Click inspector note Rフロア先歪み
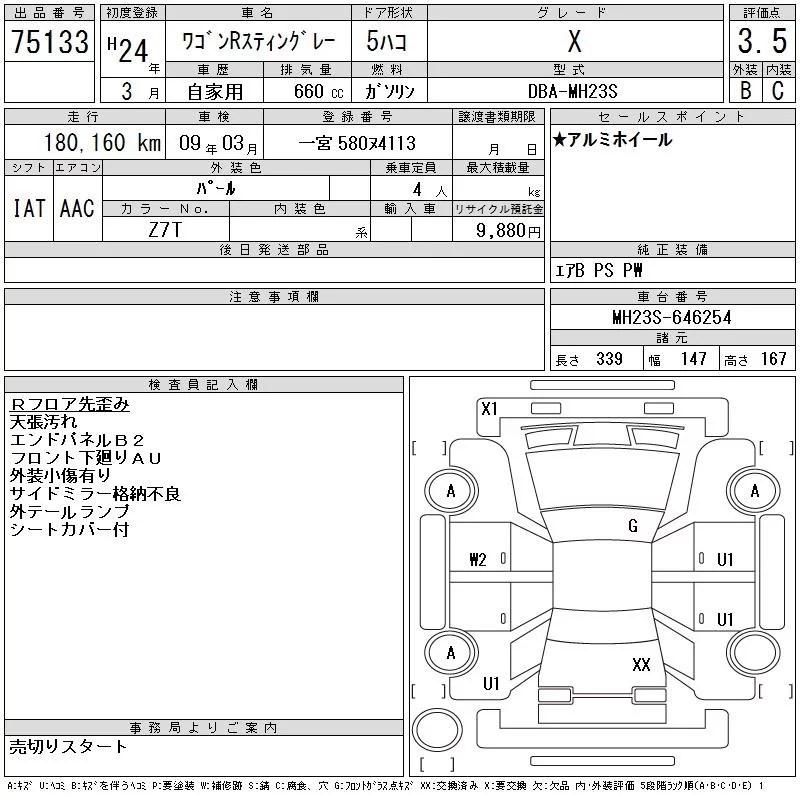Image resolution: width=800 pixels, height=800 pixels. 69,404
